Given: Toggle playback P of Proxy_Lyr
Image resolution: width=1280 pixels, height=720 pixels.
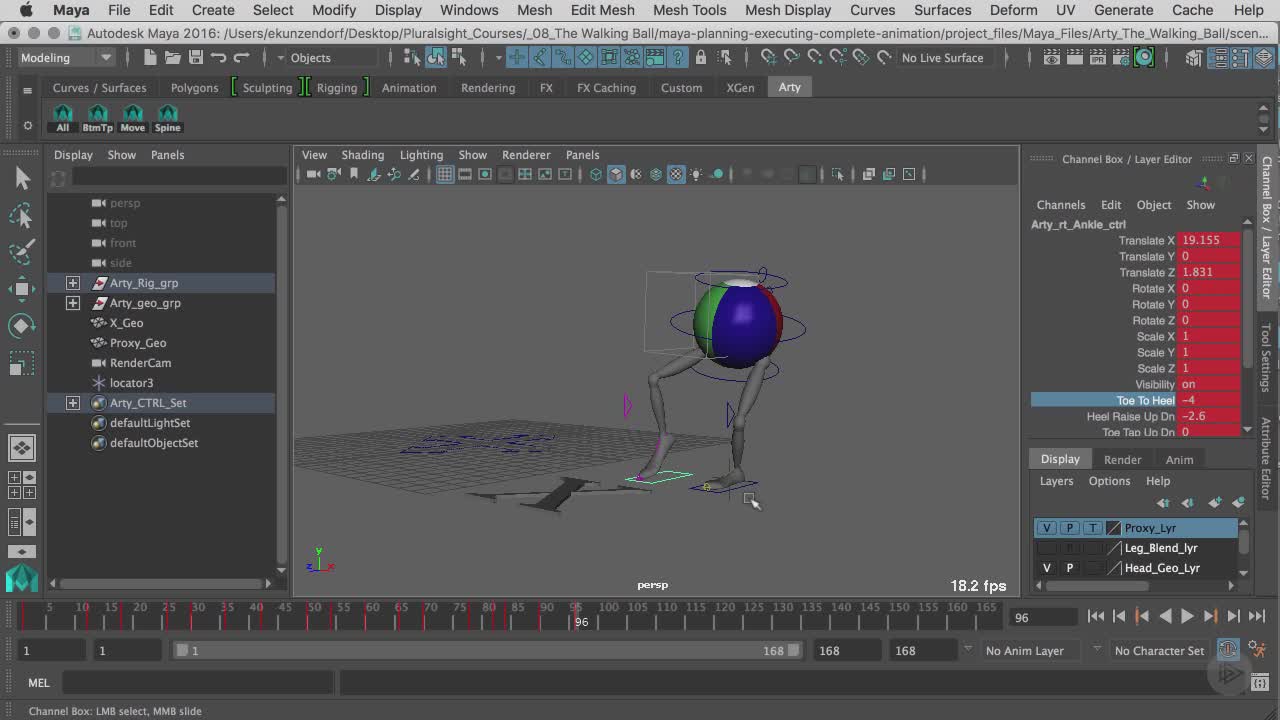Looking at the screenshot, I should tap(1069, 528).
